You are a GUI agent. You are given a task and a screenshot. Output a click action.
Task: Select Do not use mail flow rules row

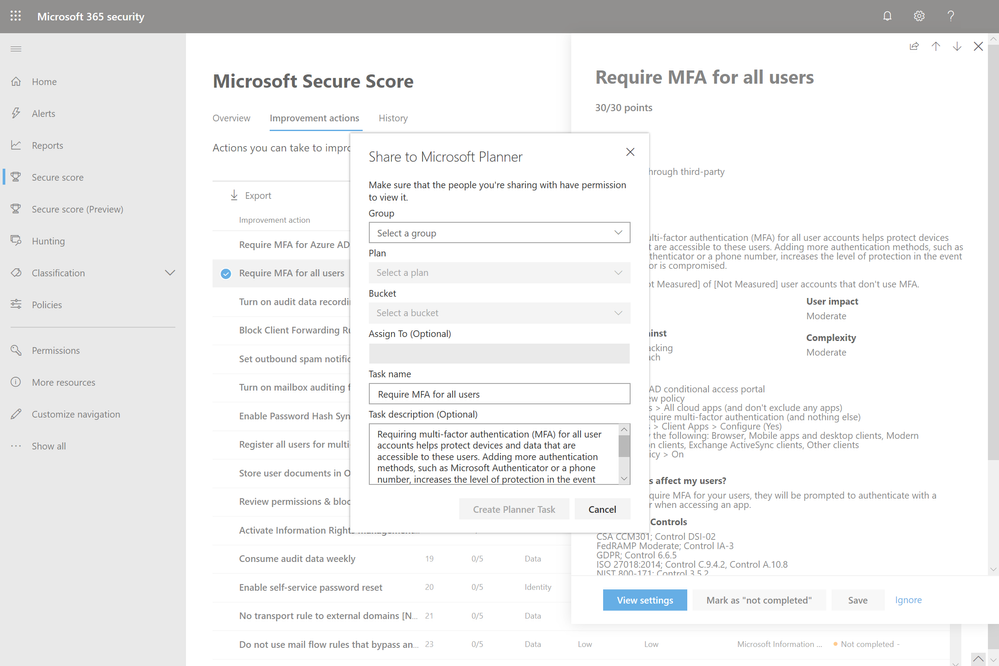(580, 644)
